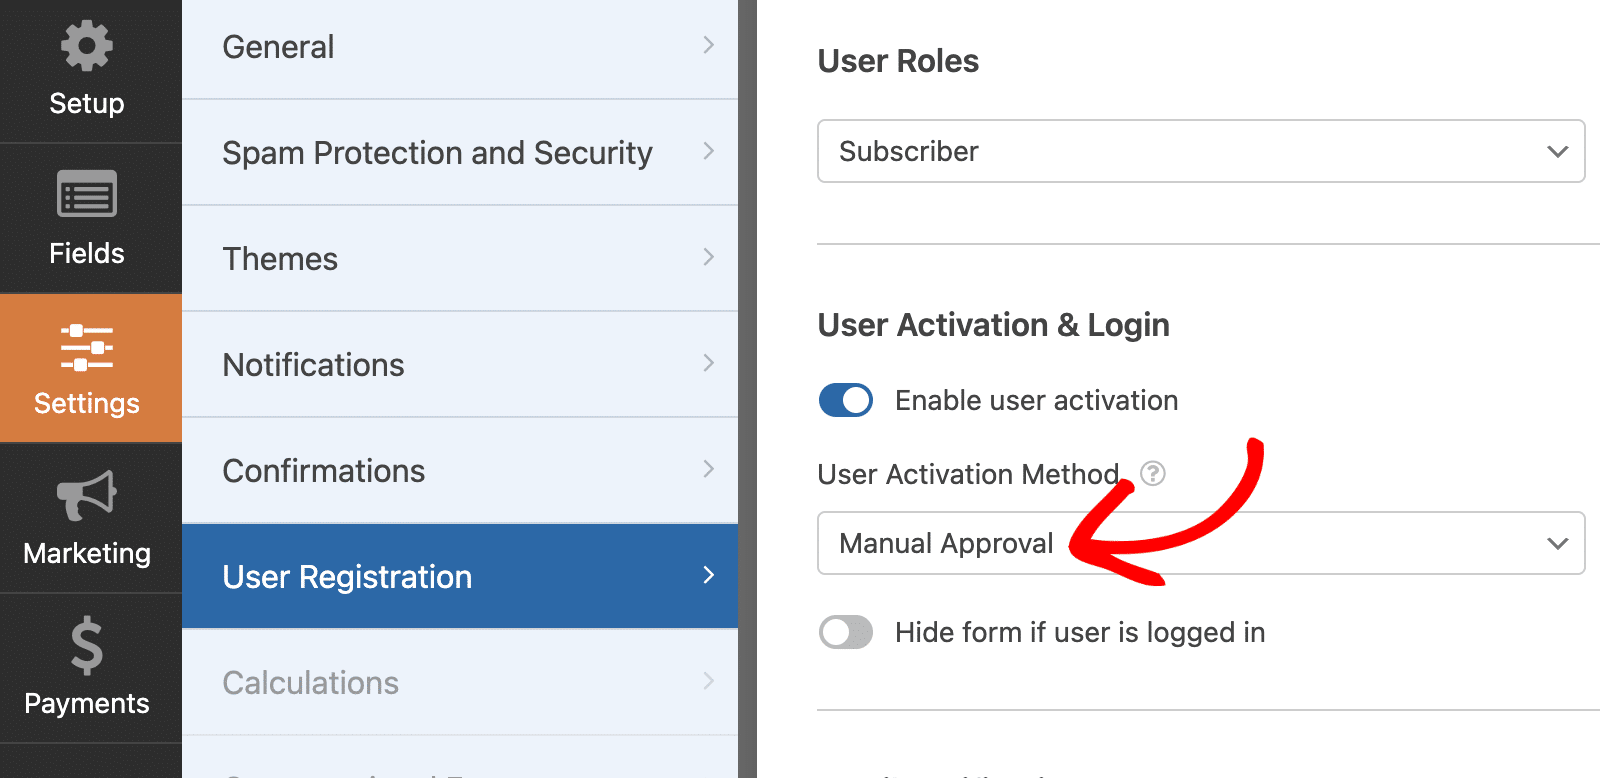Open Notifications settings

click(x=460, y=365)
